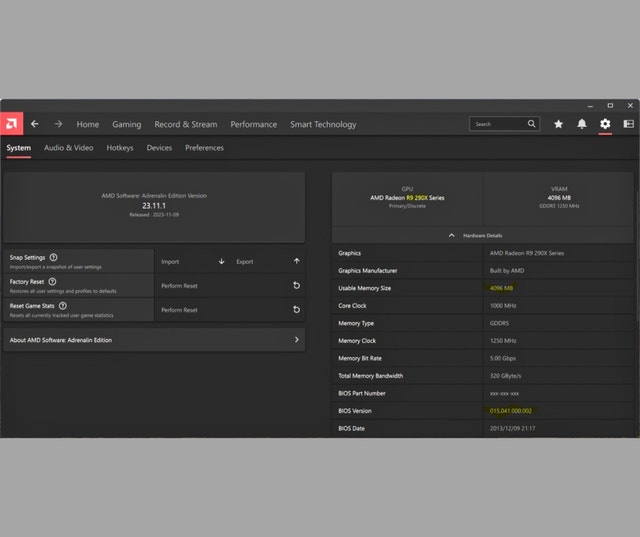Open Record & Stream menu
640x537 pixels.
point(186,124)
